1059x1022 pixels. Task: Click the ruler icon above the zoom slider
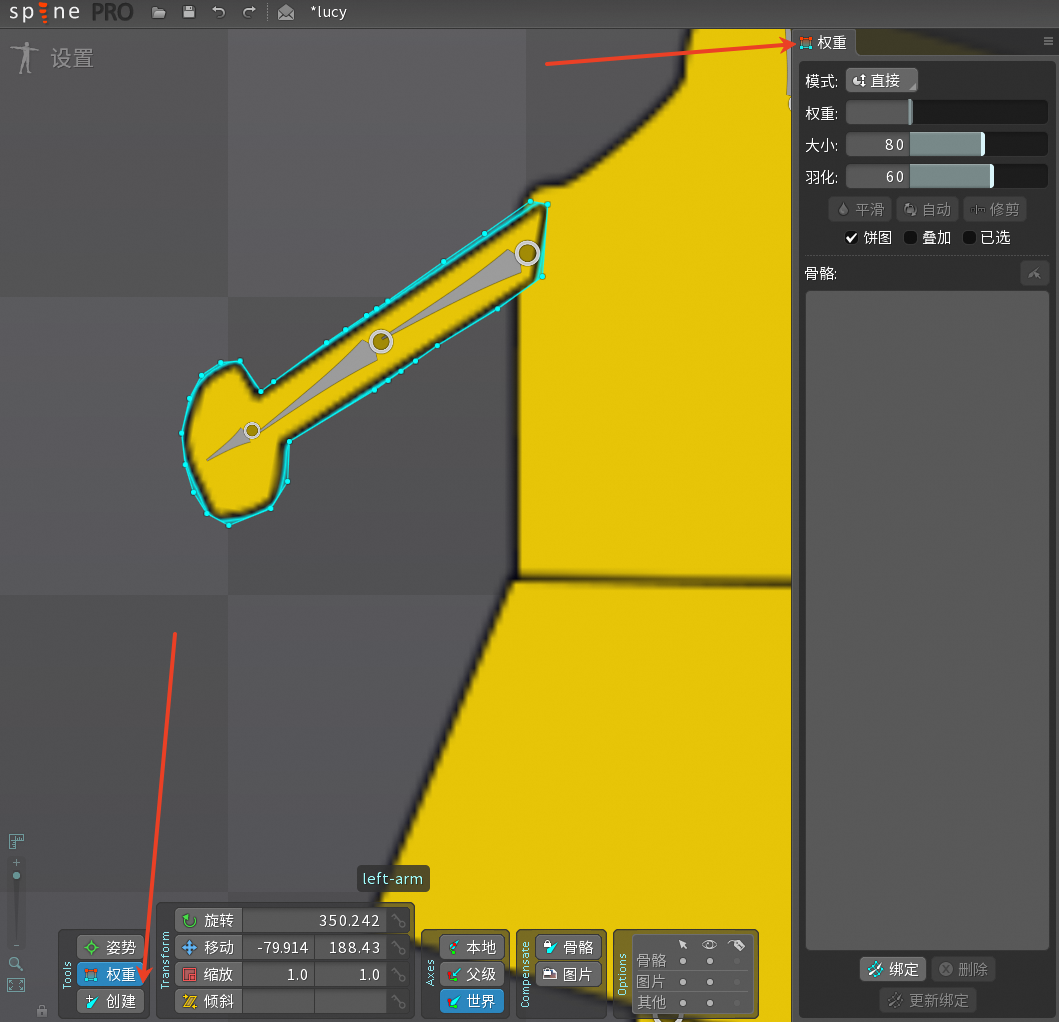[x=16, y=841]
